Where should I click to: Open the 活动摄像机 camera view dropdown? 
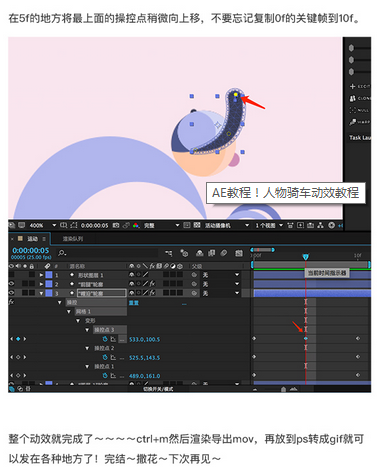(x=226, y=225)
